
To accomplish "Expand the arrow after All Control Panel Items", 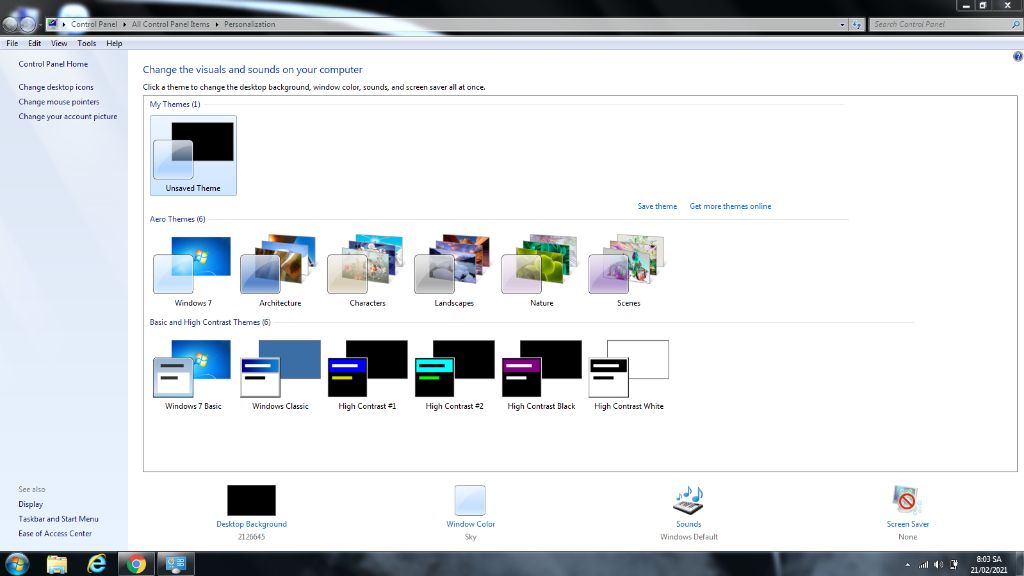I will tap(217, 24).
